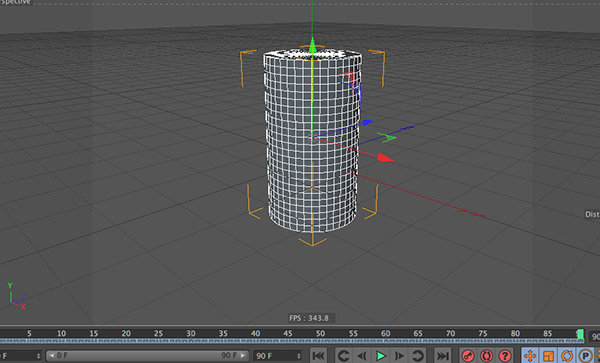Click frame 70 on the timeline ruler
The image size is (600, 363).
tap(450, 333)
